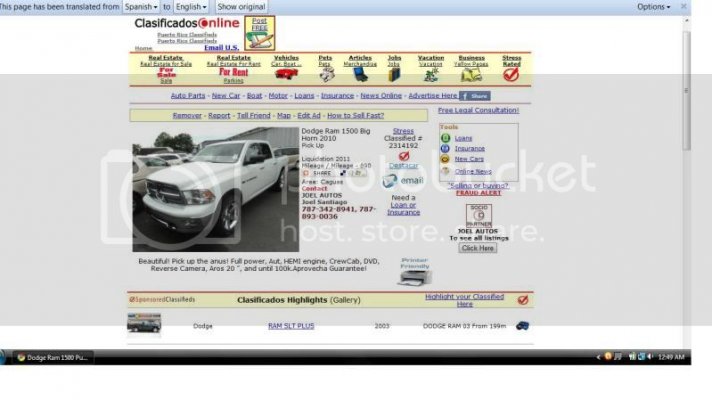Click the Stress Rated checkmark icon
712x400 pixels.
pyautogui.click(x=511, y=75)
